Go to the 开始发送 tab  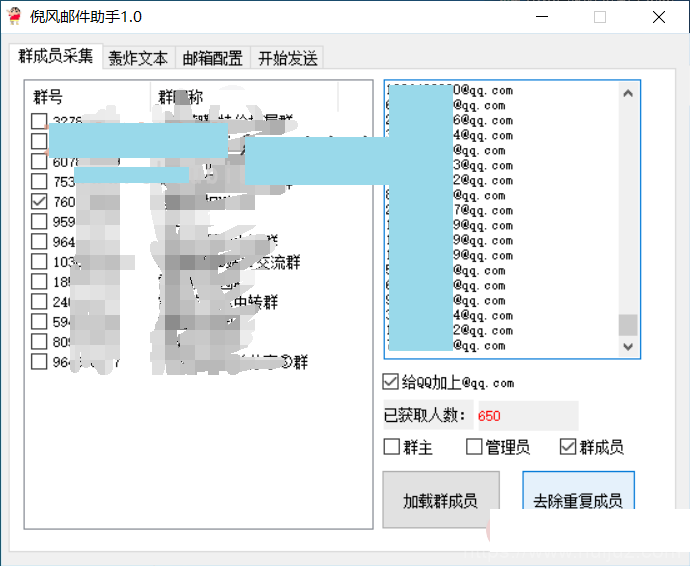point(287,58)
